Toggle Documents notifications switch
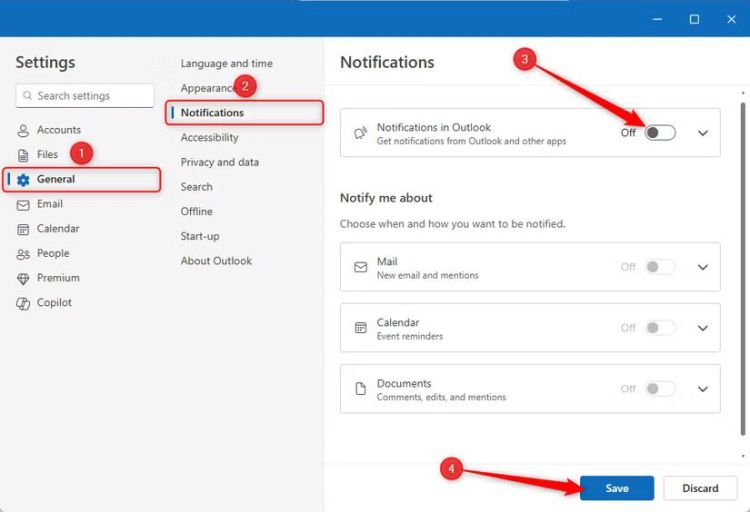This screenshot has width=750, height=512. 659,389
